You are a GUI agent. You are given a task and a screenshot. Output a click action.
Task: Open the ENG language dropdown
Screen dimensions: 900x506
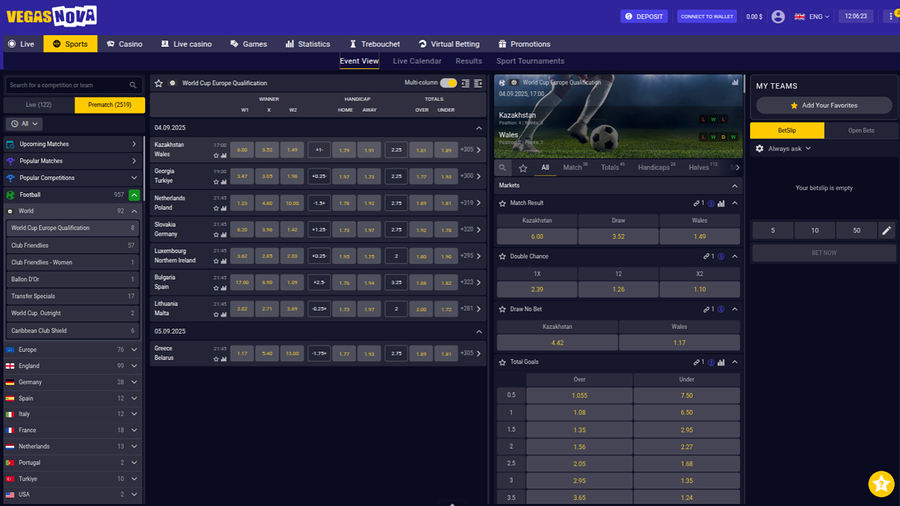(x=812, y=17)
